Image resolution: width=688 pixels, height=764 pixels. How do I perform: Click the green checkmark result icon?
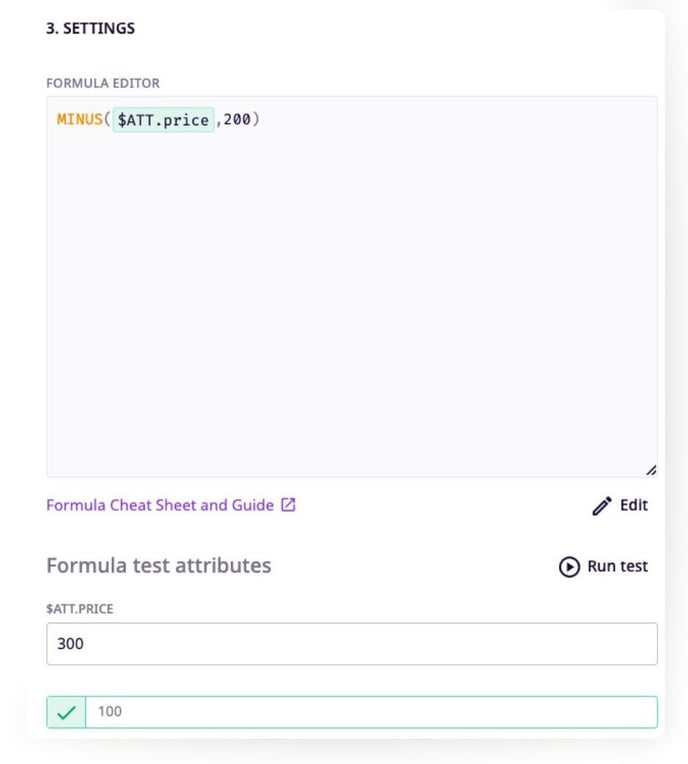(66, 712)
